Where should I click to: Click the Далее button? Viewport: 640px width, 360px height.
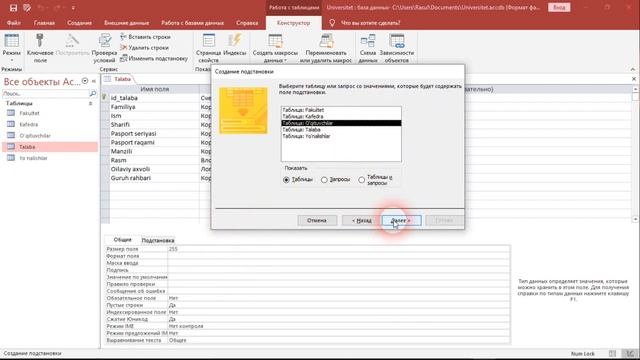click(402, 220)
